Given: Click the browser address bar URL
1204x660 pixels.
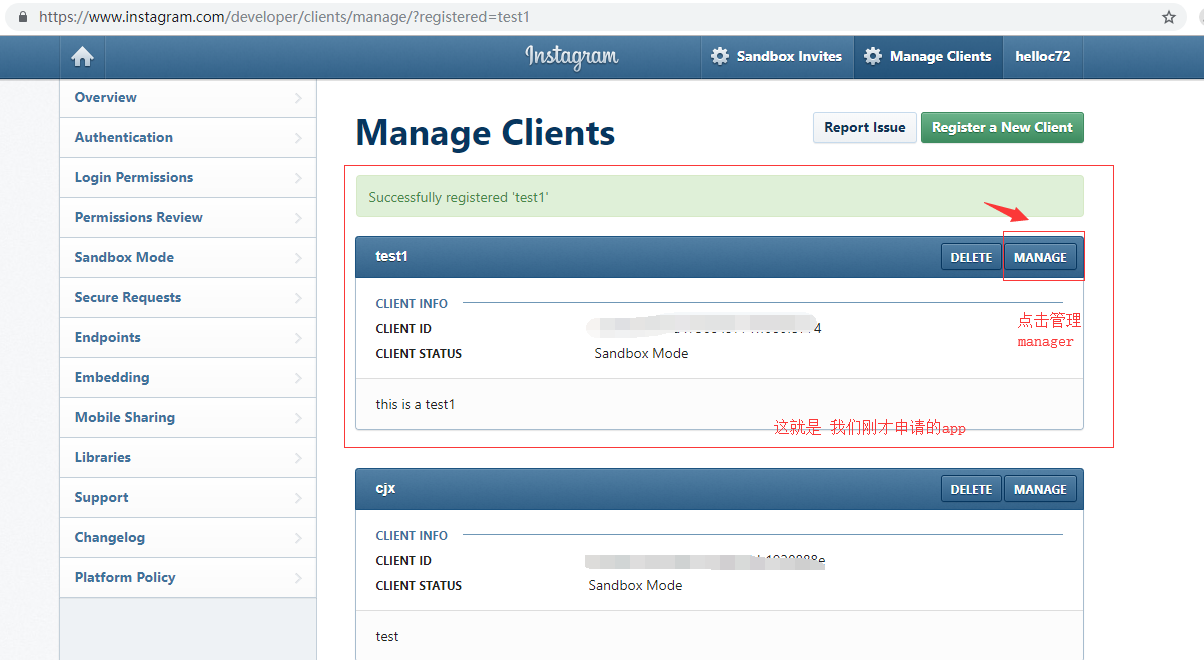Looking at the screenshot, I should [x=284, y=17].
